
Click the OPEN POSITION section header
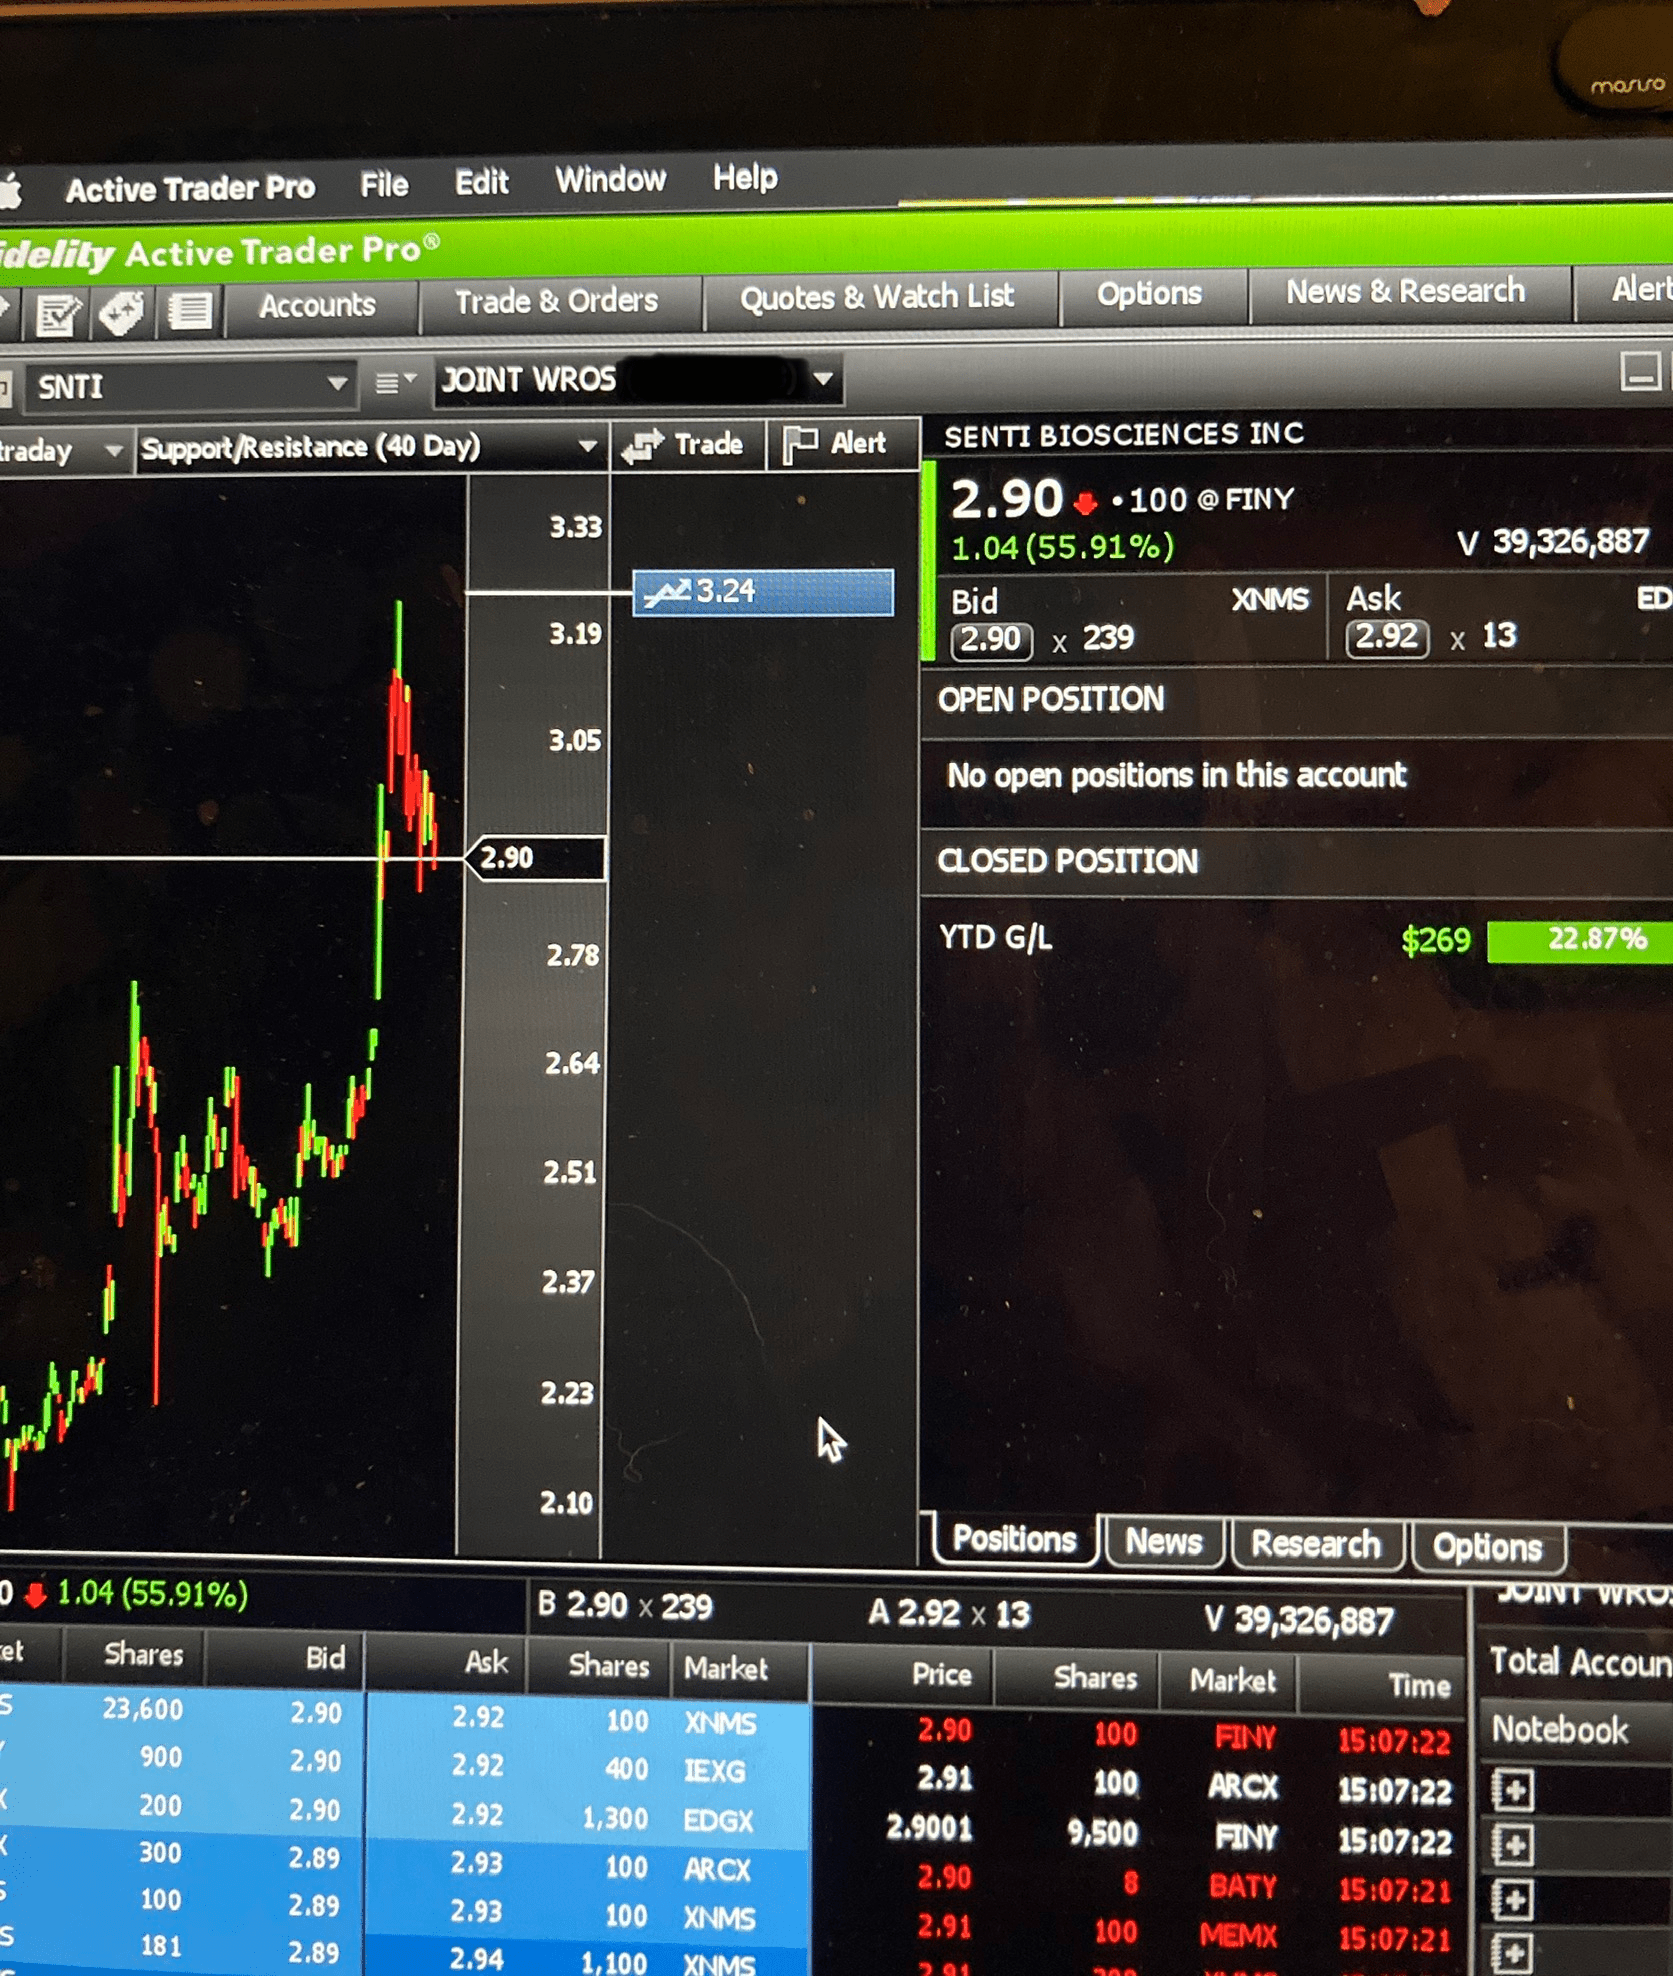coord(1051,699)
